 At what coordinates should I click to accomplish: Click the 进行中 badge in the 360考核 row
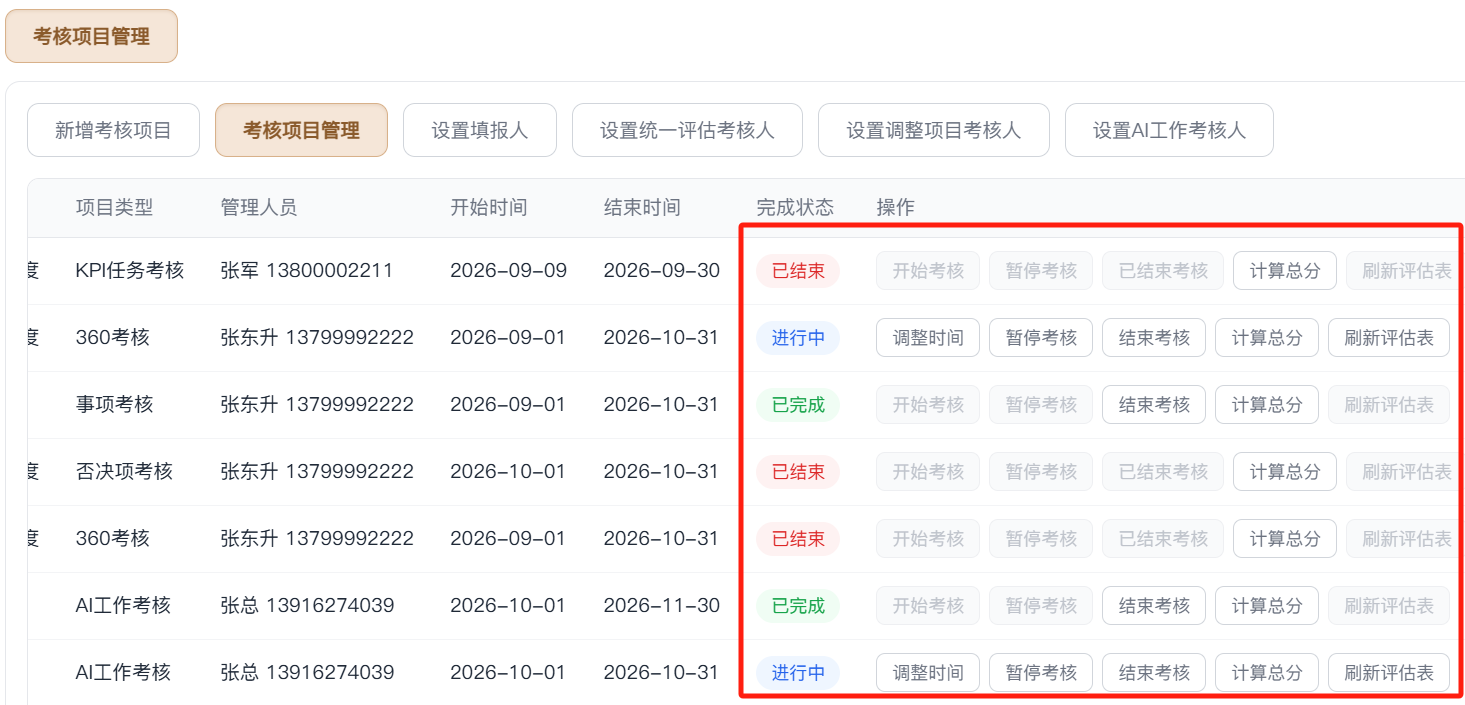[797, 337]
